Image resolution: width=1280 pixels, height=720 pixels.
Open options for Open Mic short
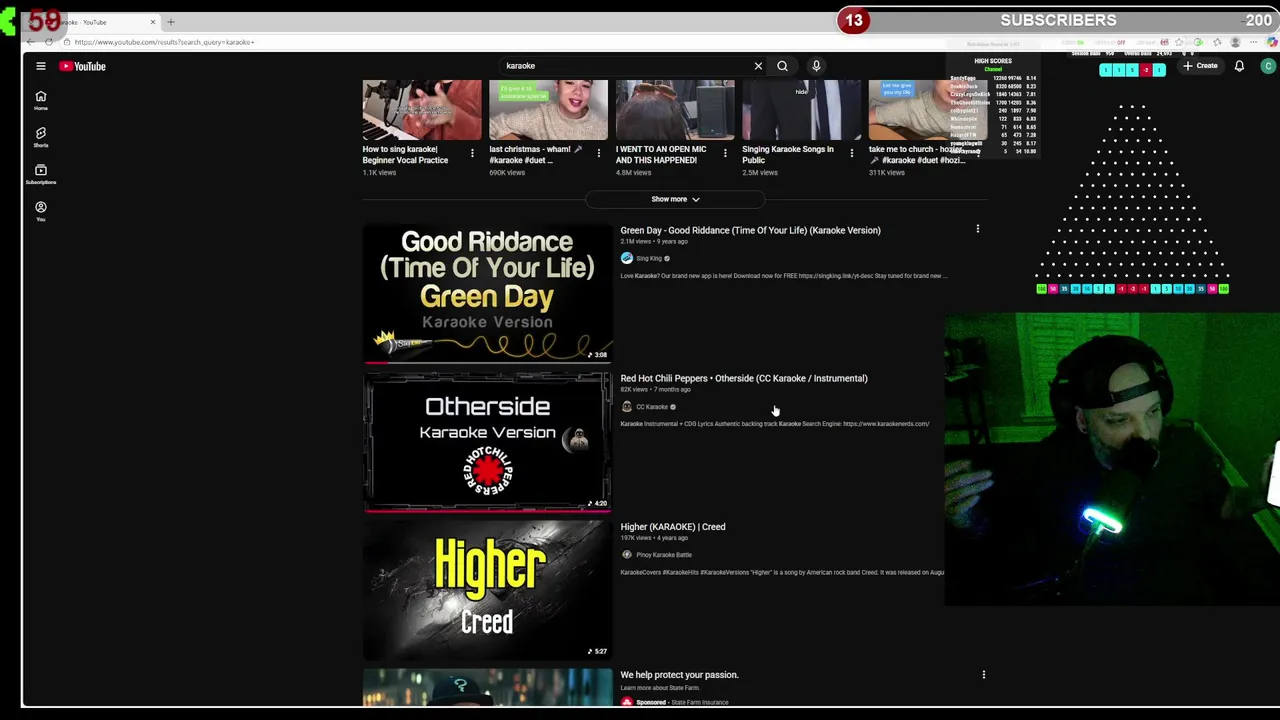click(725, 153)
